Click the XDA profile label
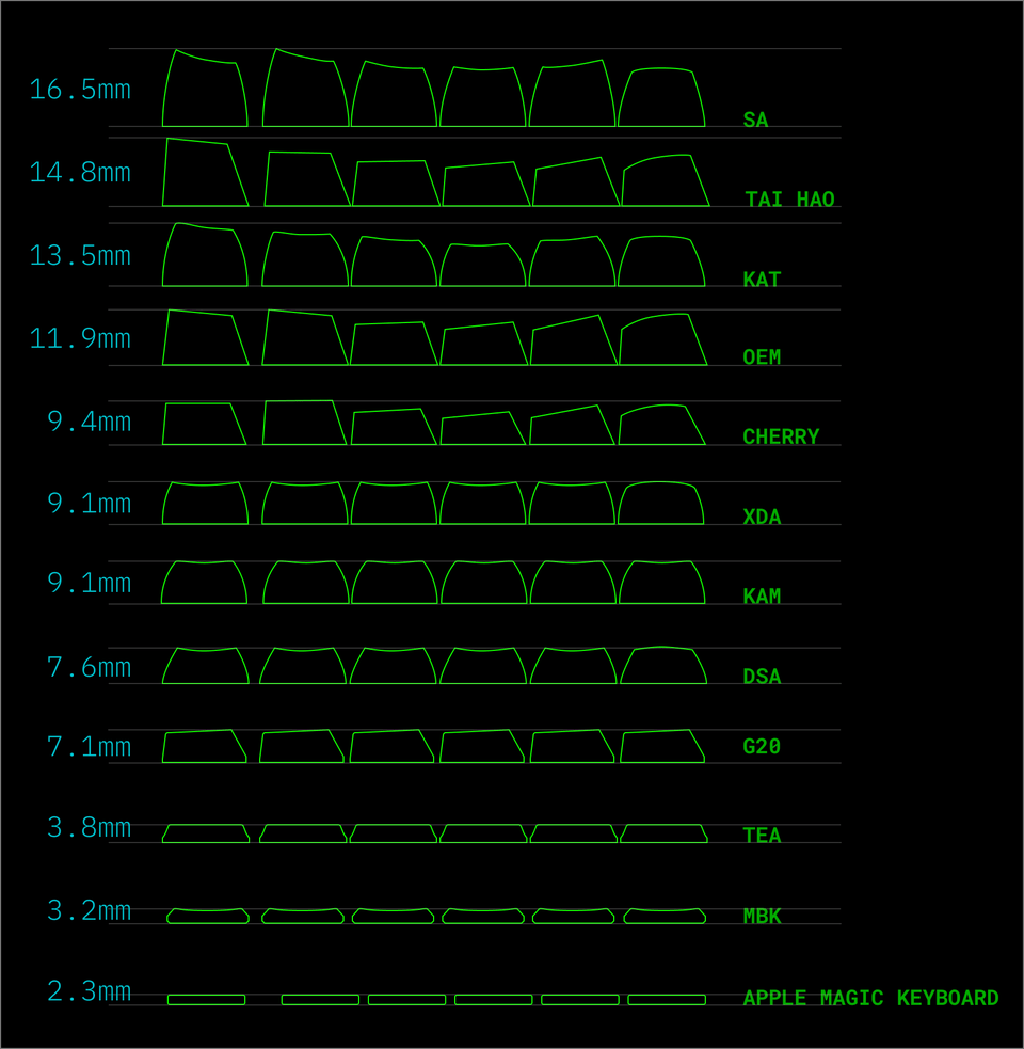 762,516
